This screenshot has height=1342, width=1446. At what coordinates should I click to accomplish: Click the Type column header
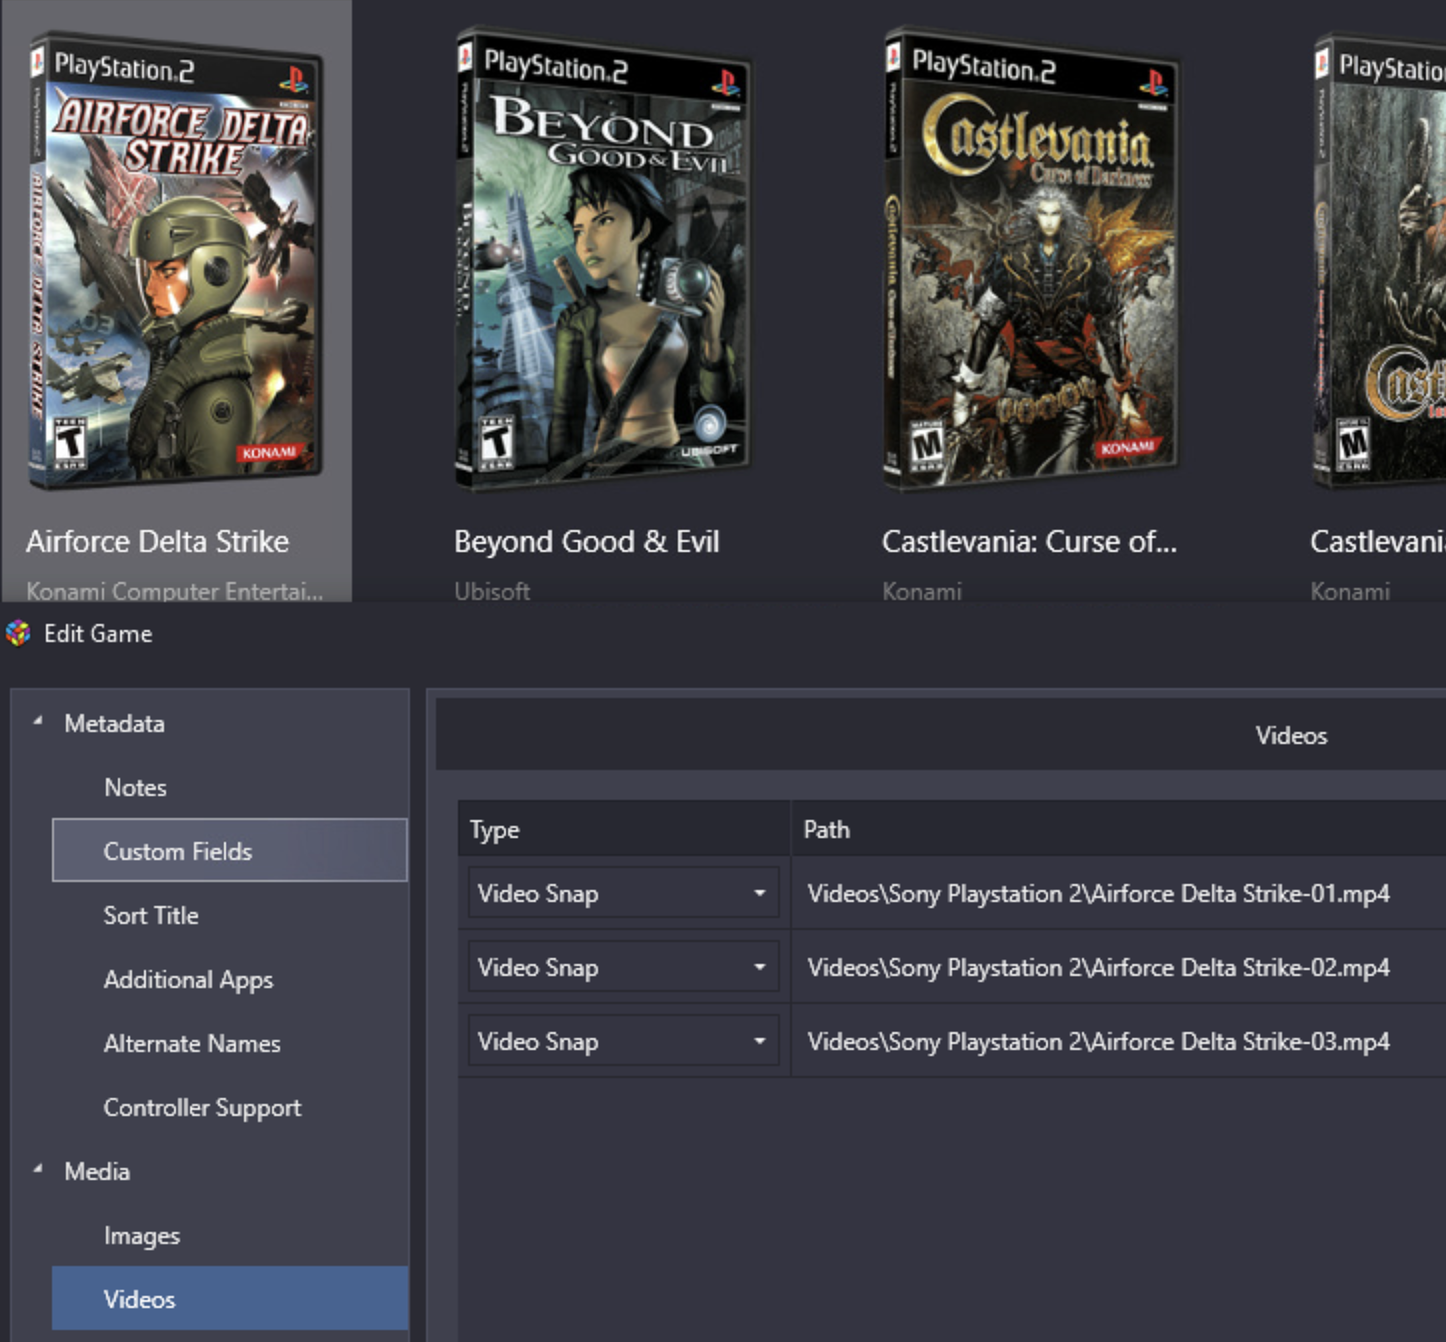[624, 829]
